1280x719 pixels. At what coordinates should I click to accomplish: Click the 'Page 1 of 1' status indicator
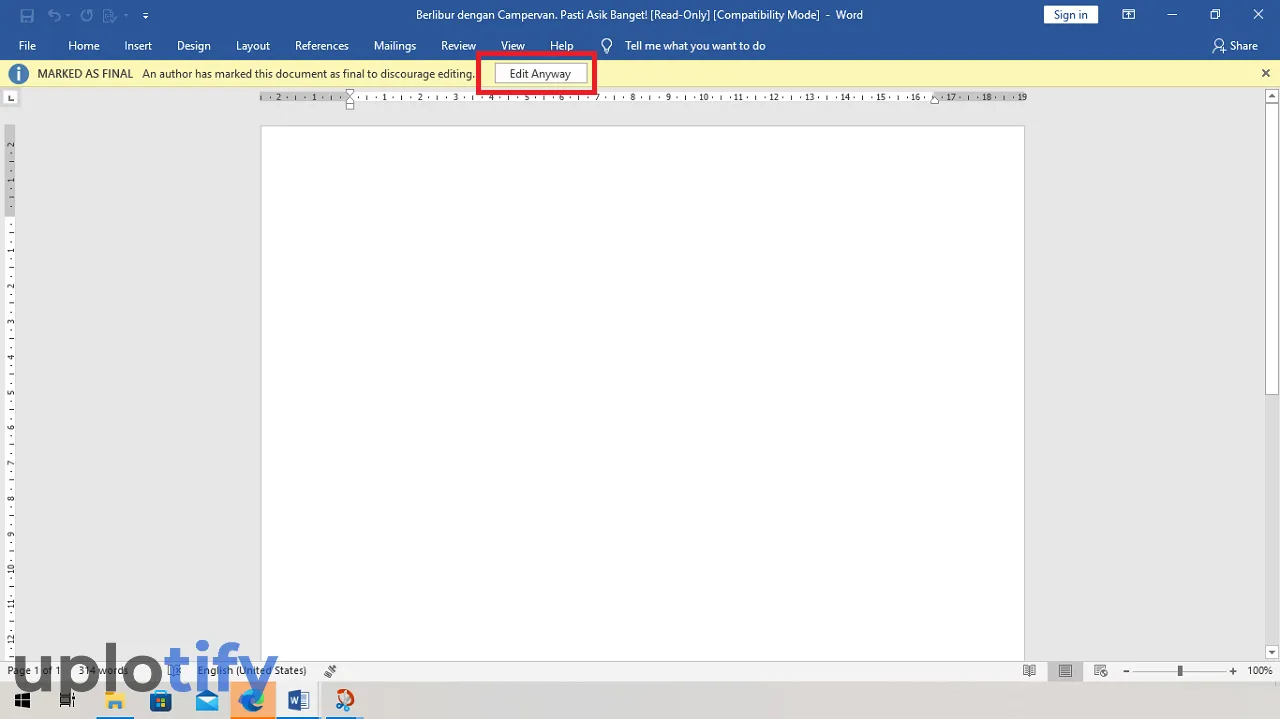tap(35, 671)
